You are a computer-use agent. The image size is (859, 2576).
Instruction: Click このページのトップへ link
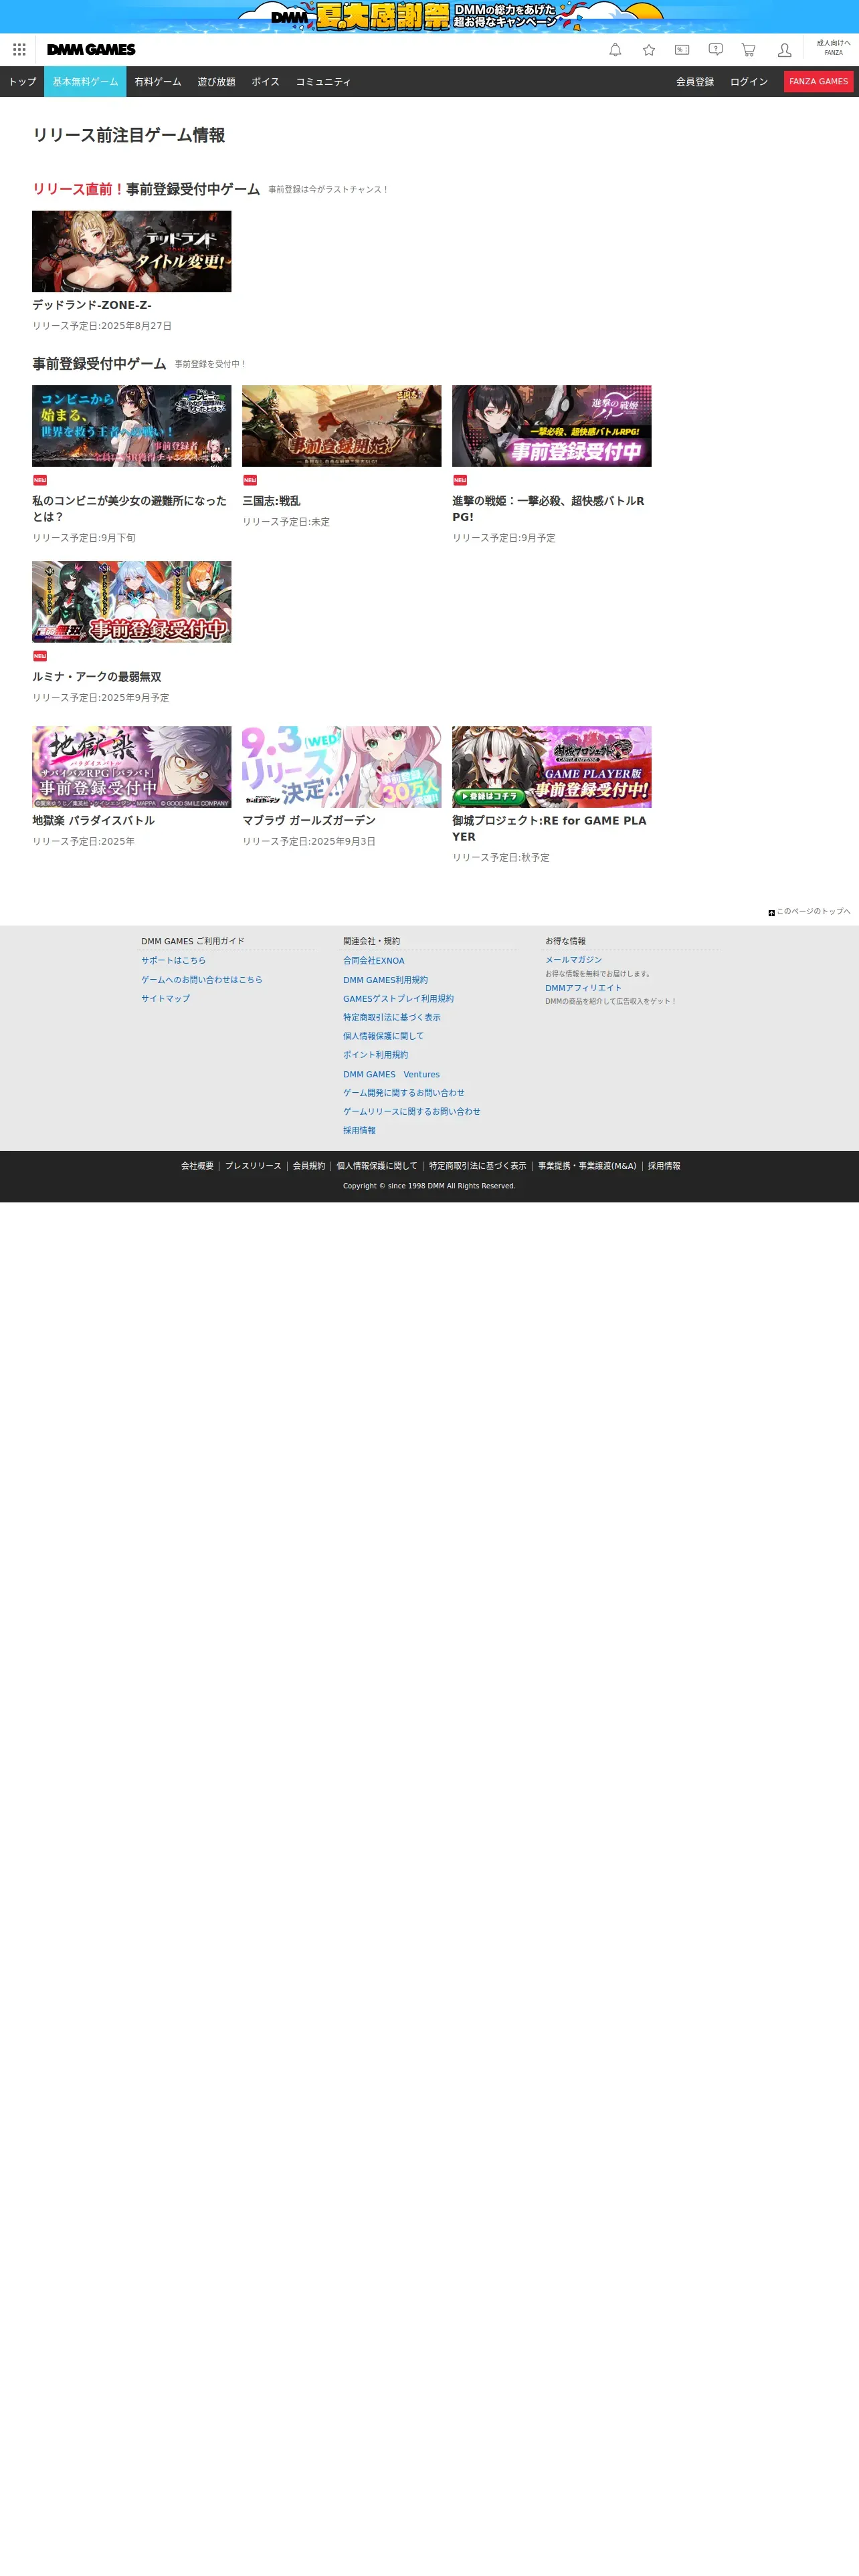813,912
